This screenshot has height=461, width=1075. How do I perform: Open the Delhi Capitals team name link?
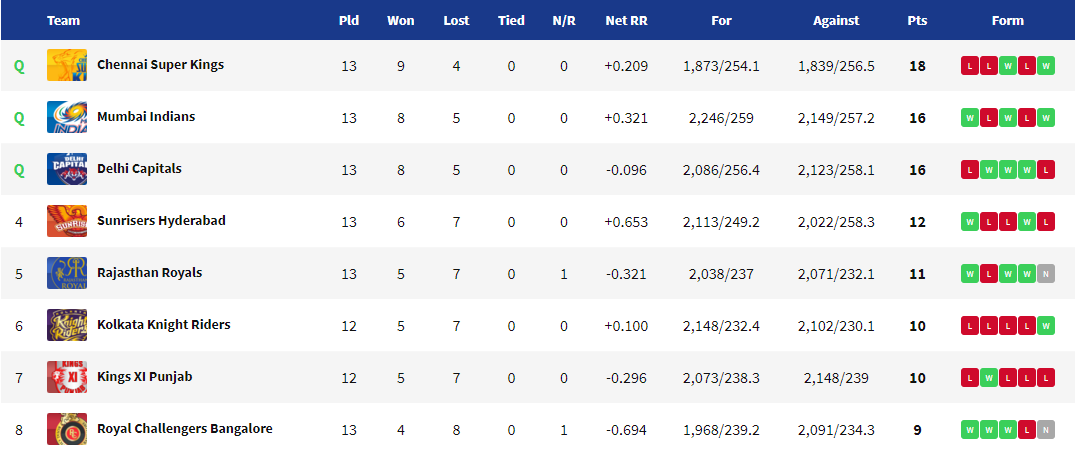pyautogui.click(x=139, y=168)
